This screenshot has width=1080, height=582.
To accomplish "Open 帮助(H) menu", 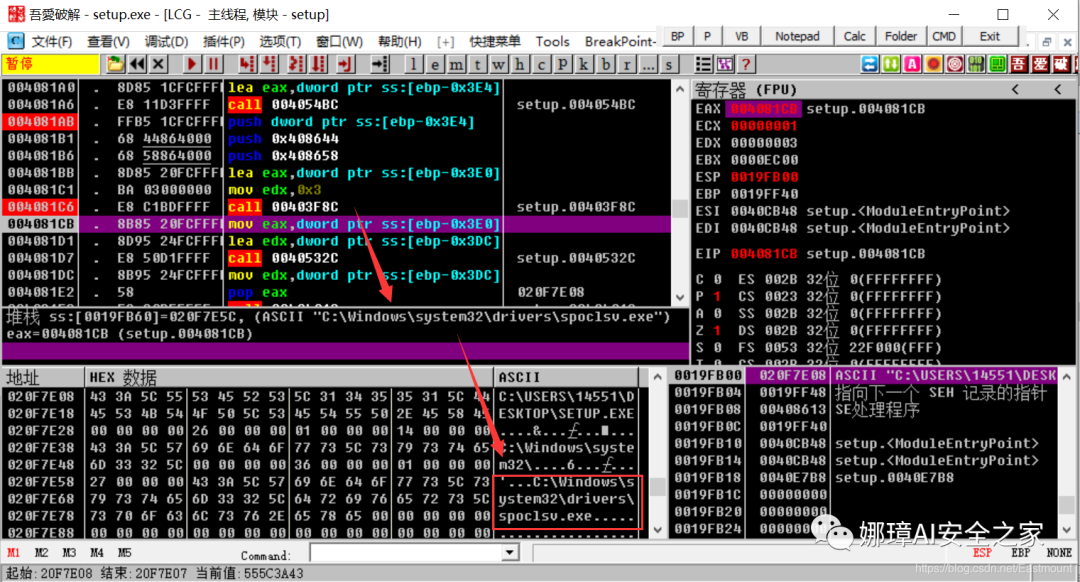I will pyautogui.click(x=399, y=41).
